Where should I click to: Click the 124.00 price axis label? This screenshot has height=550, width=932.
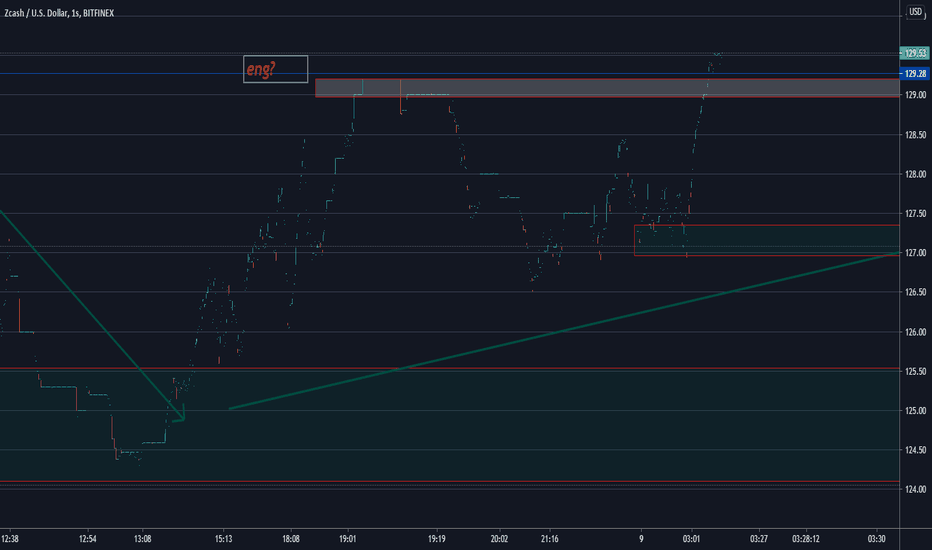point(915,489)
